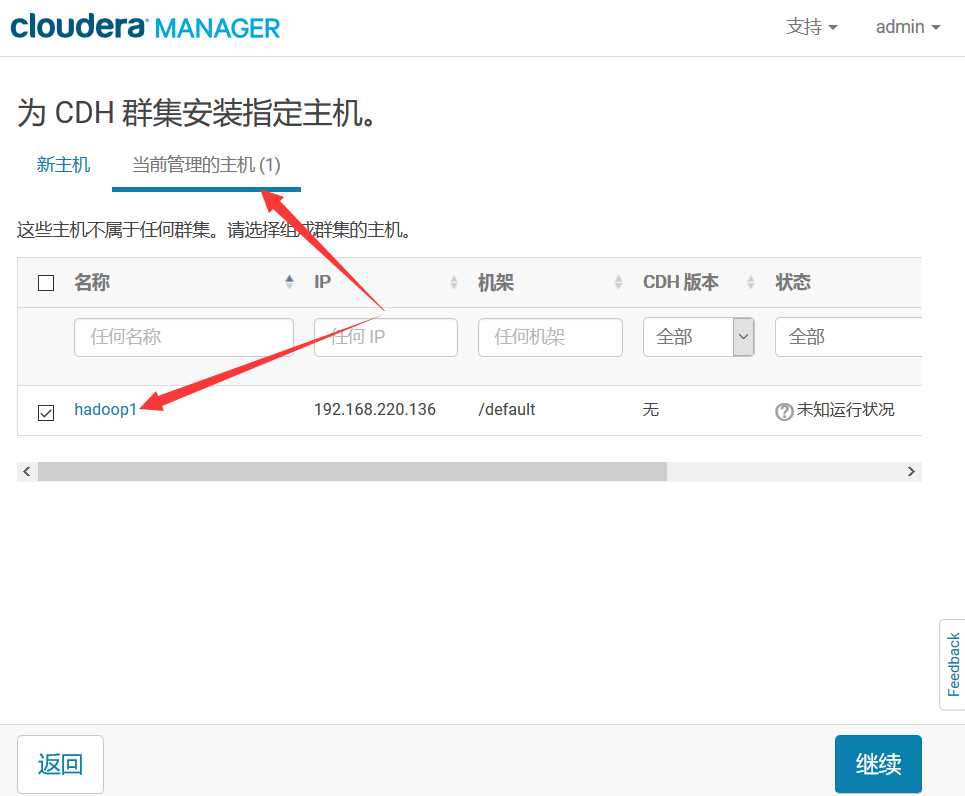Sort by 名称 column arrows
Image resolution: width=965 pixels, height=796 pixels.
289,282
